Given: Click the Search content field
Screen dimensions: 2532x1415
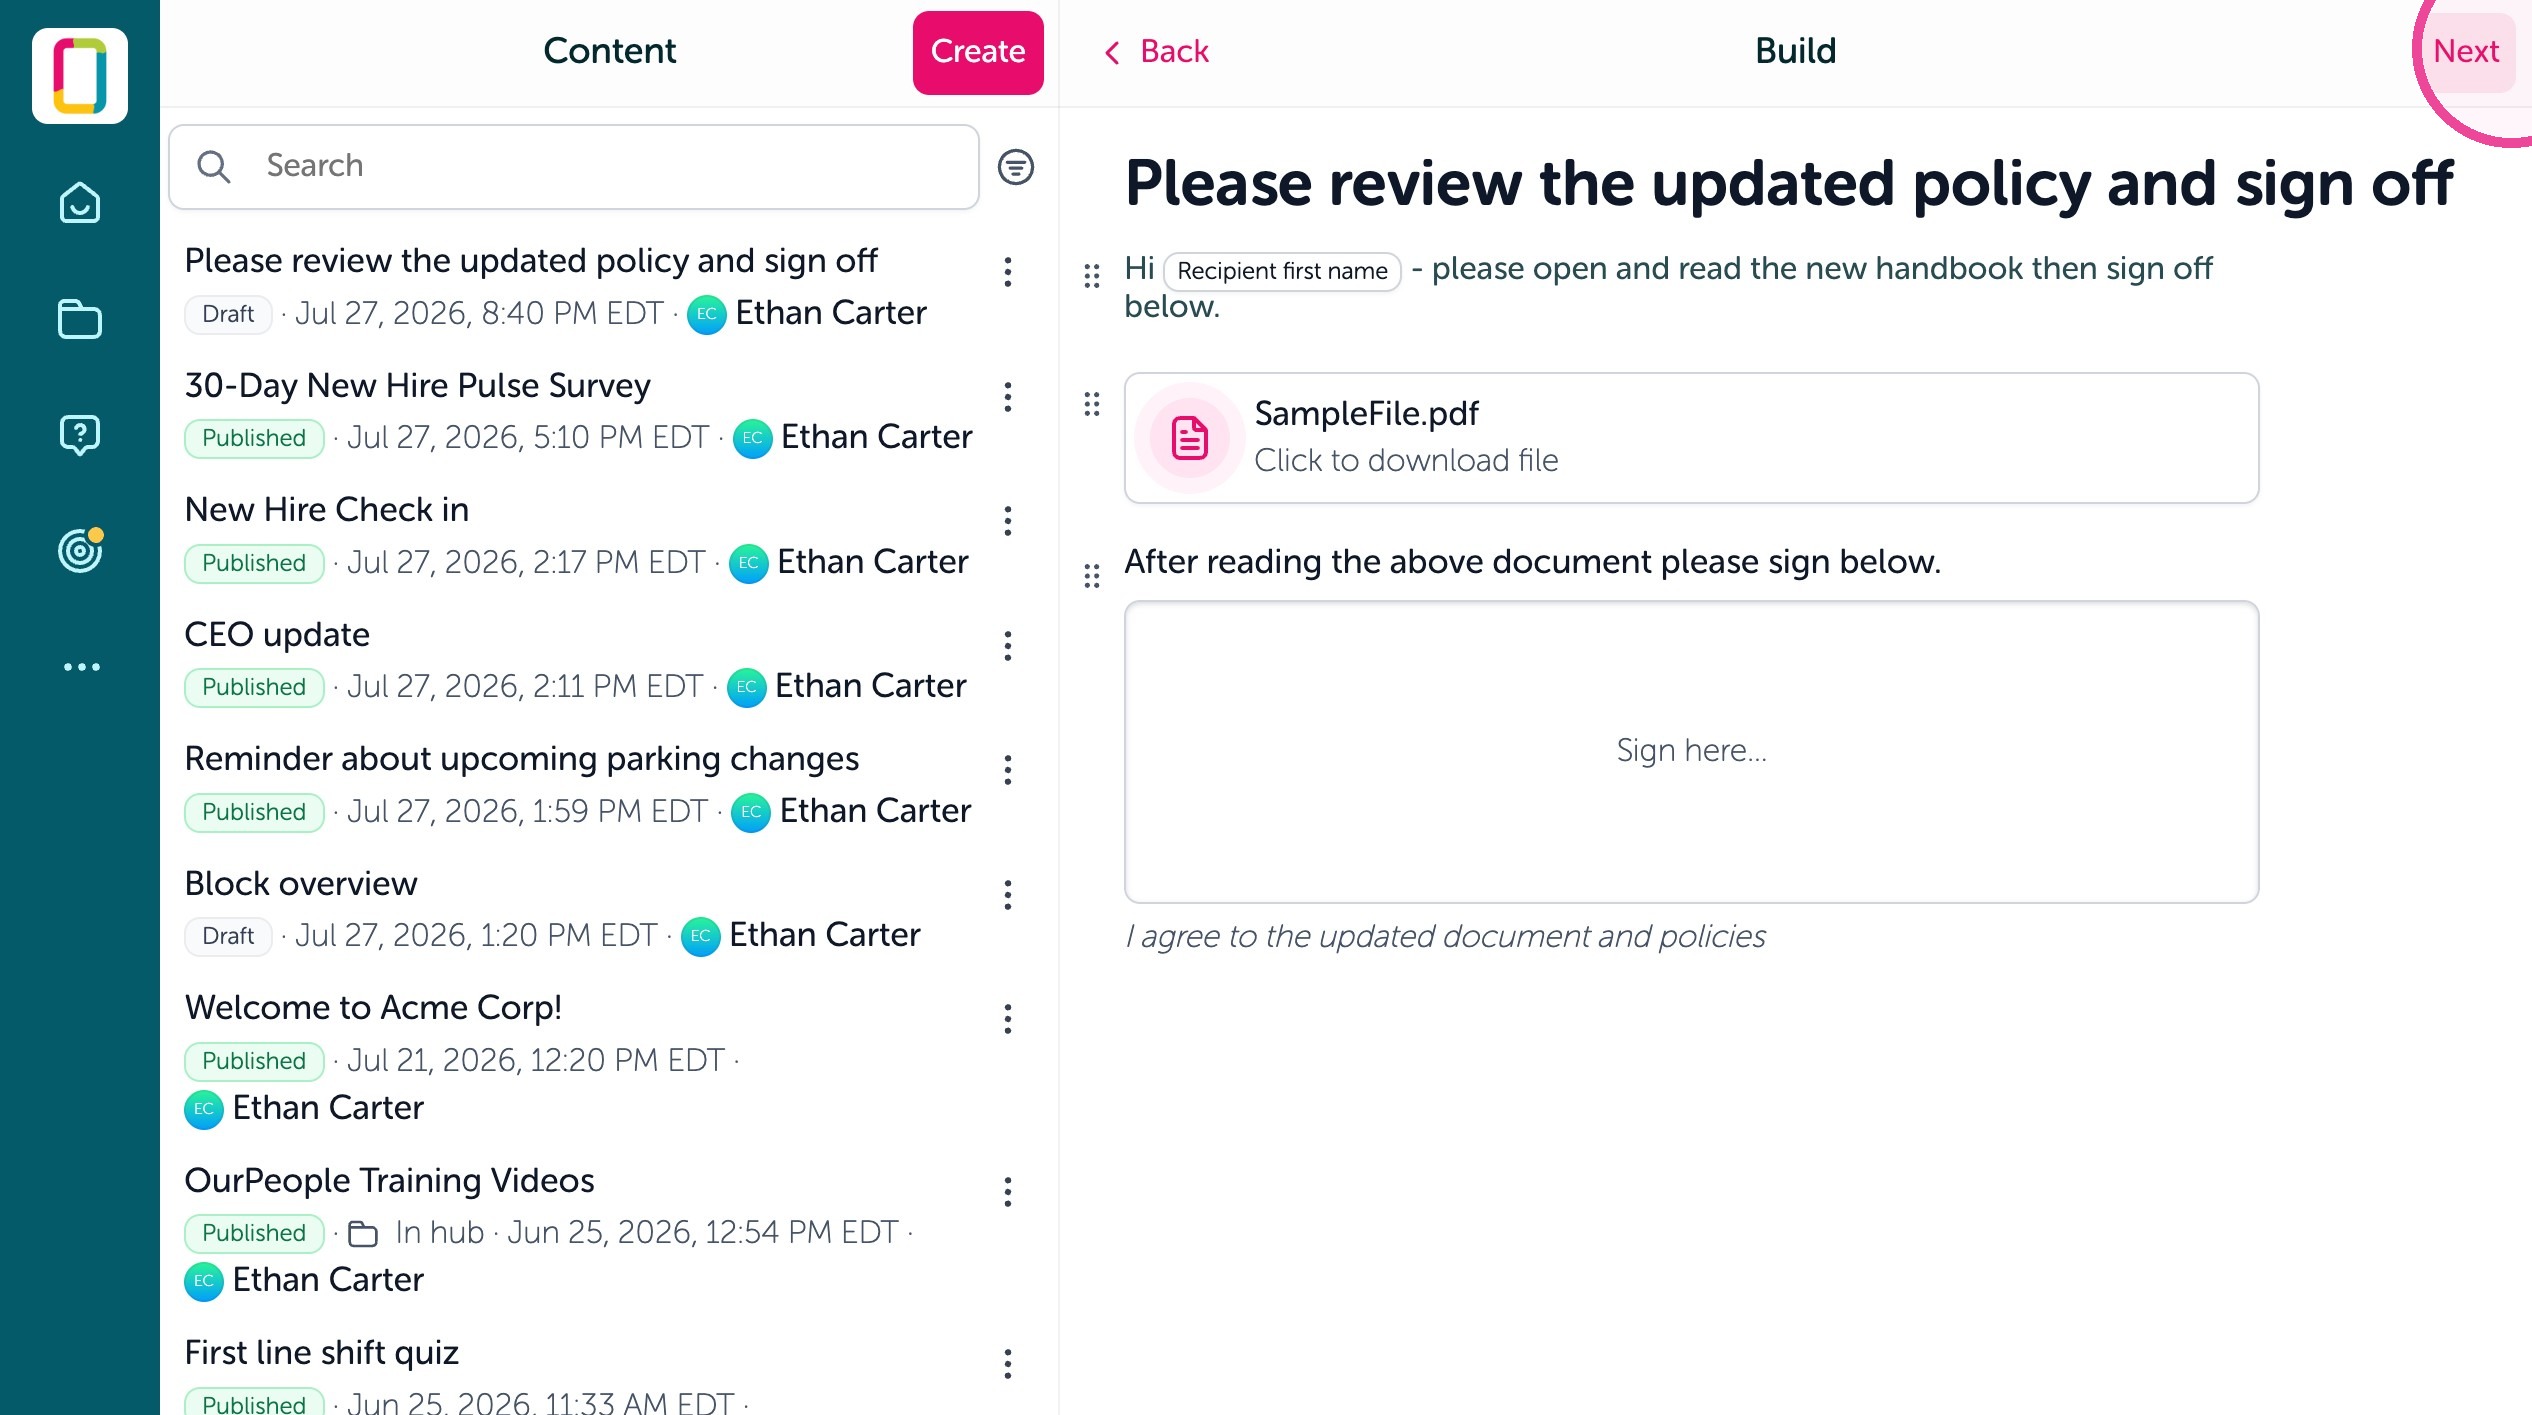Looking at the screenshot, I should pyautogui.click(x=574, y=167).
